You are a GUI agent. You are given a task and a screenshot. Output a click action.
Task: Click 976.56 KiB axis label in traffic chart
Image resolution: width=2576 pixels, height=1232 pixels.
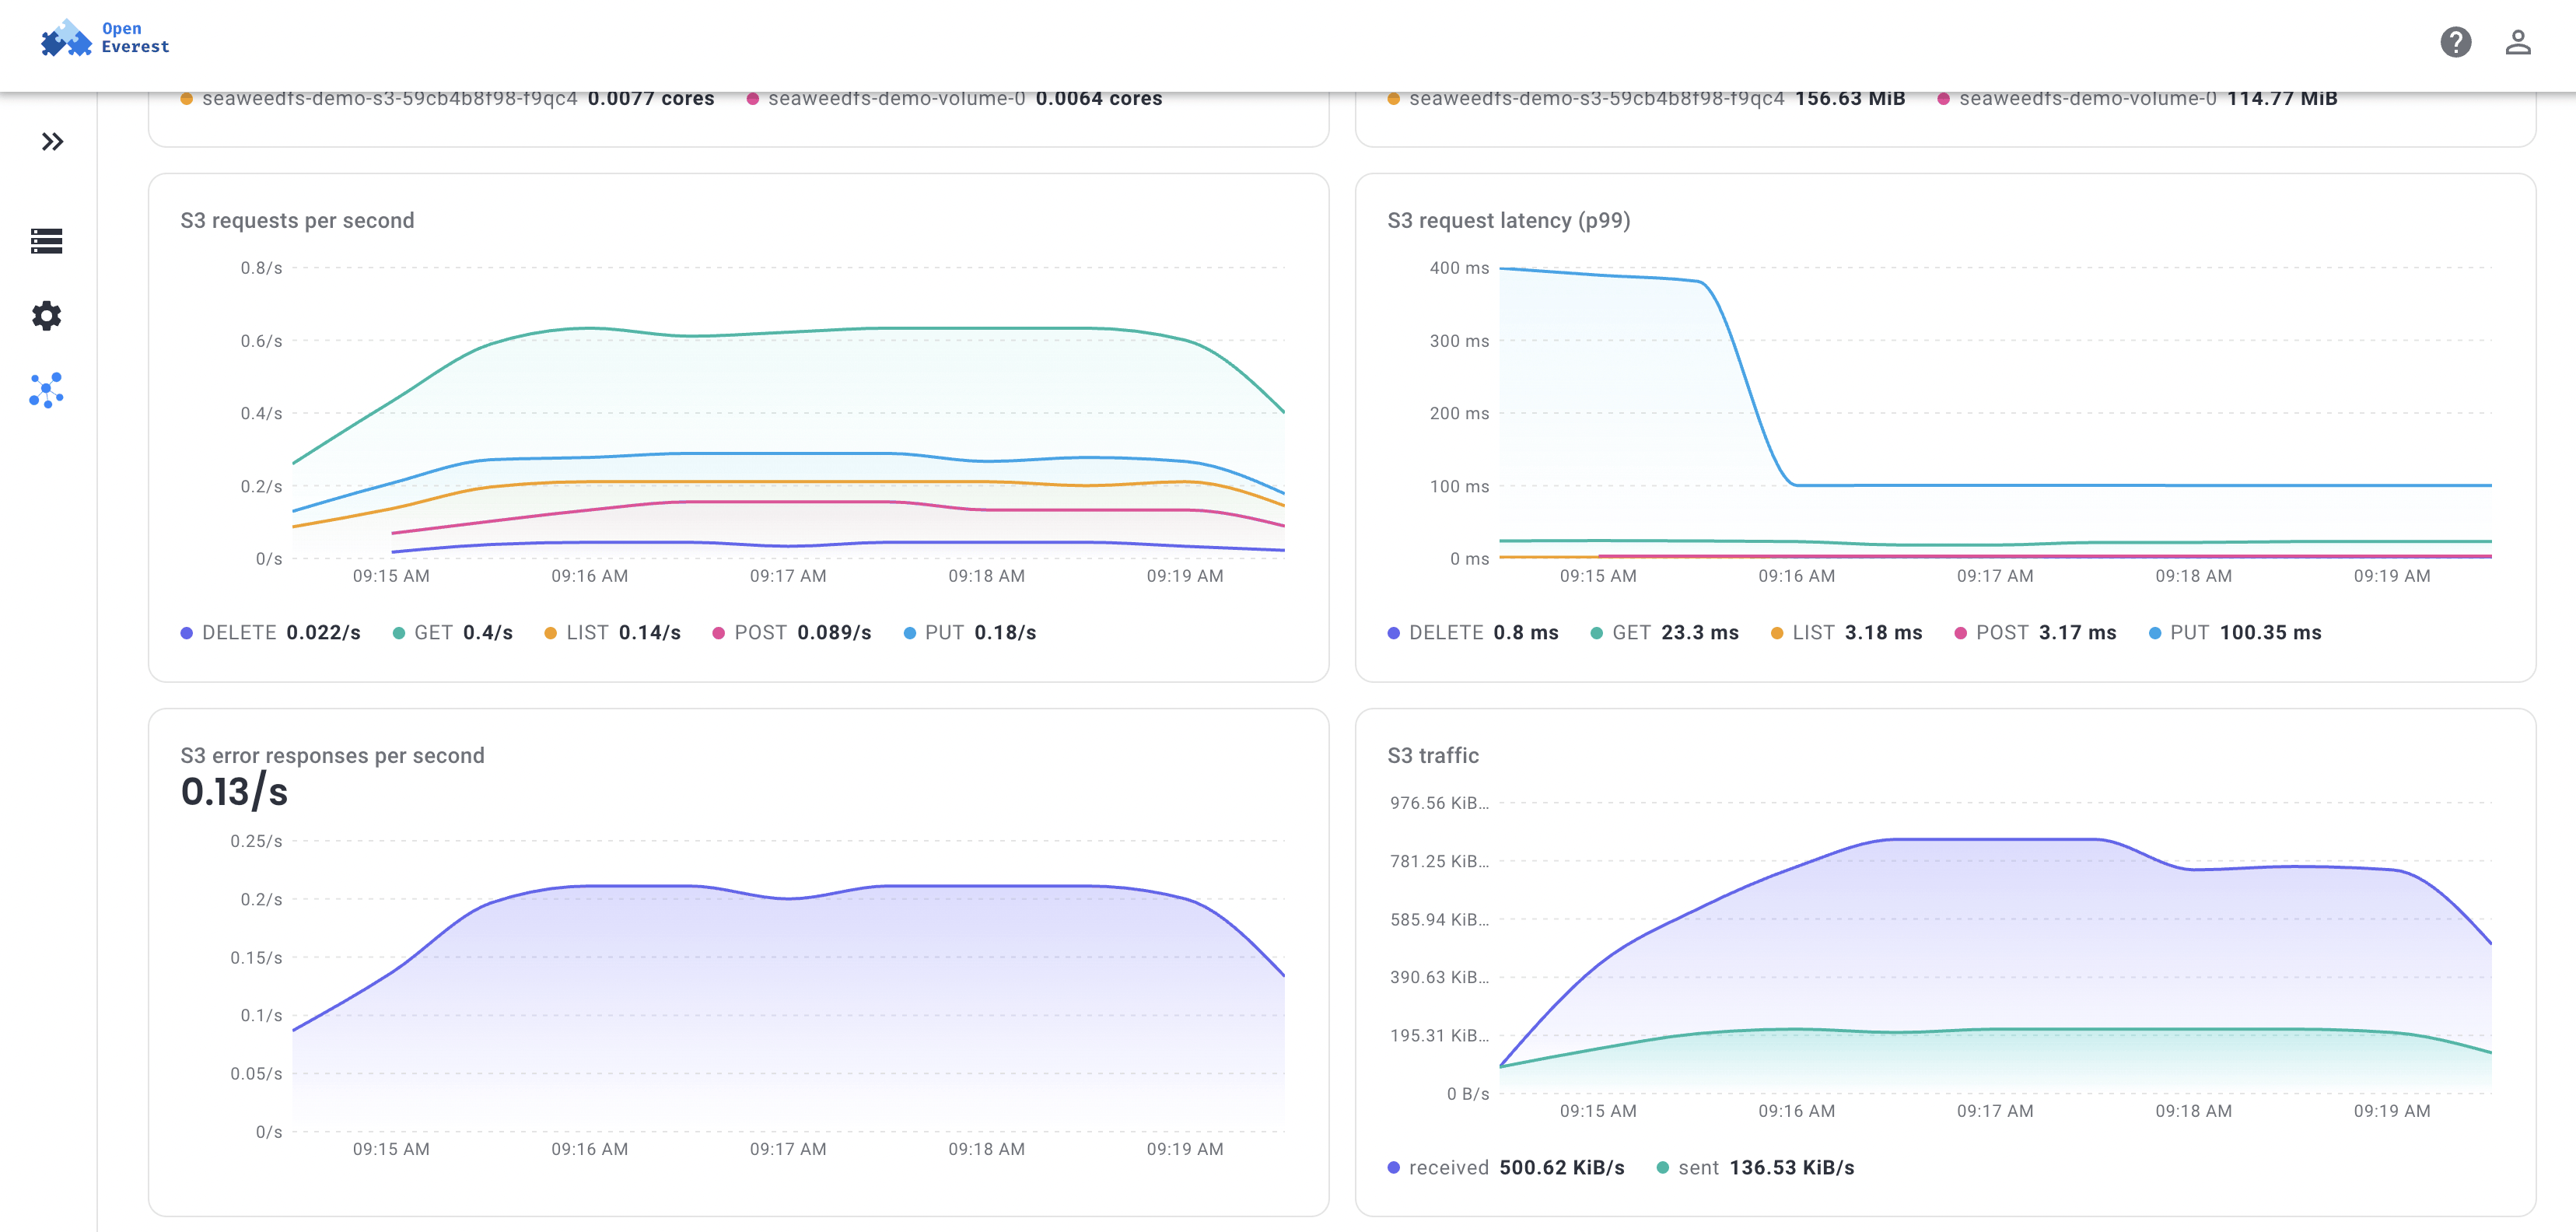(x=1438, y=803)
